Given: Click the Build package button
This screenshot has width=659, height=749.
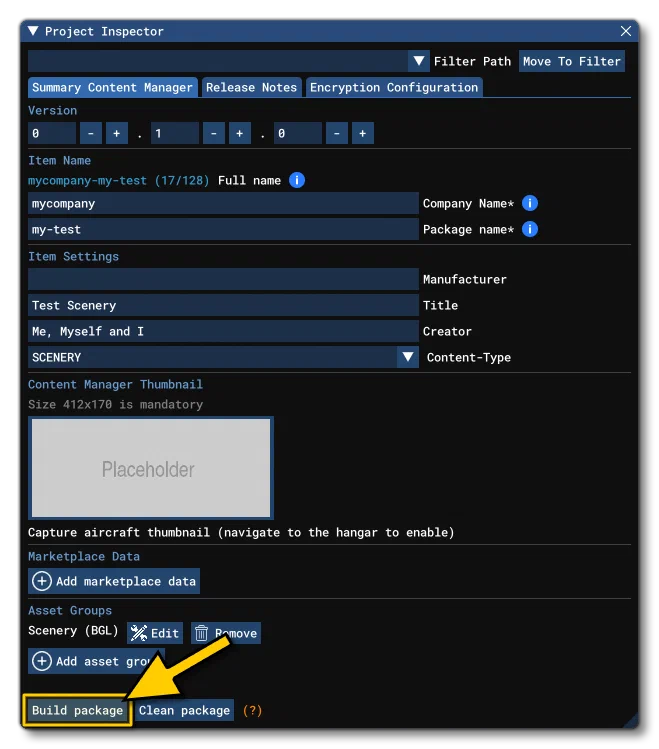Looking at the screenshot, I should (77, 710).
